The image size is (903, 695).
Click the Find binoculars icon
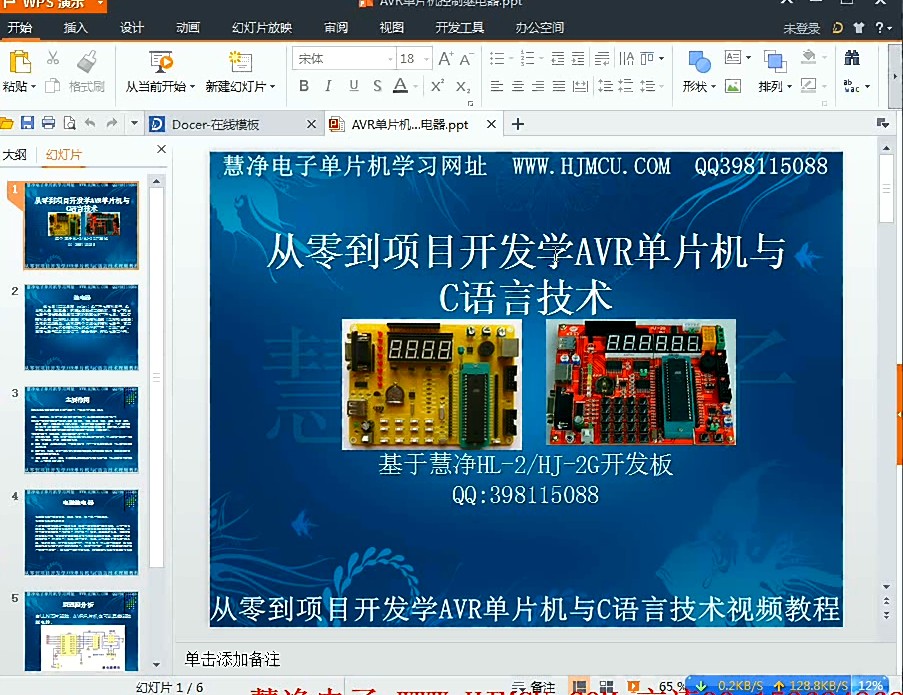pyautogui.click(x=852, y=58)
